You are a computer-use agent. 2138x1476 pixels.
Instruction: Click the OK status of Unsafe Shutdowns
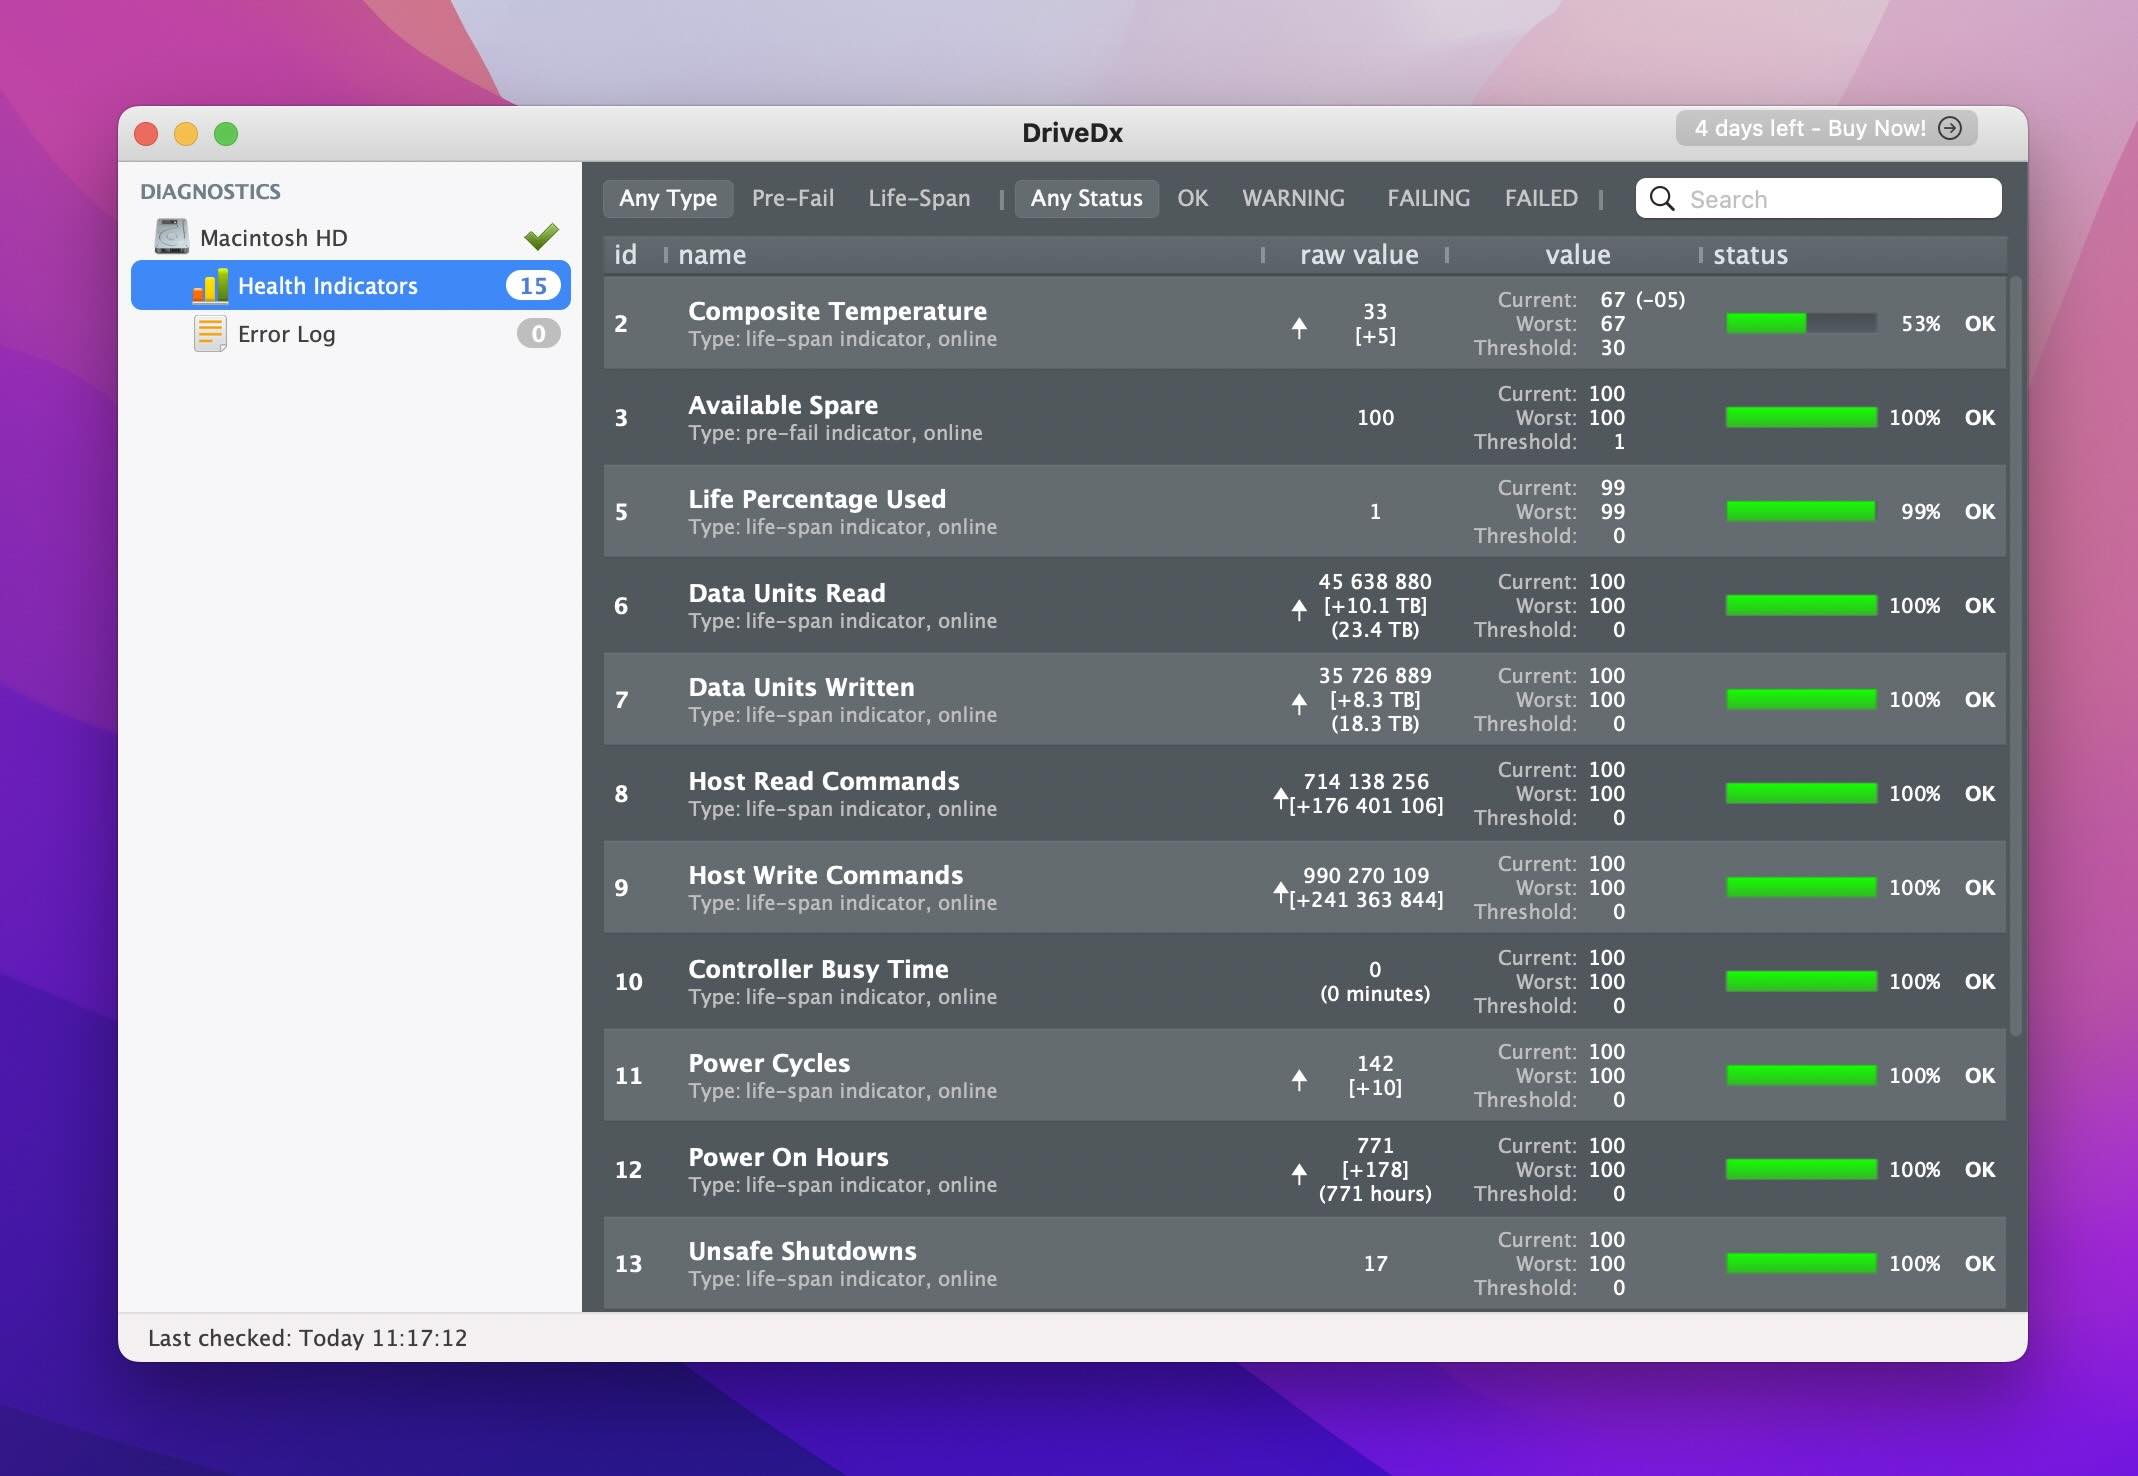1980,1263
